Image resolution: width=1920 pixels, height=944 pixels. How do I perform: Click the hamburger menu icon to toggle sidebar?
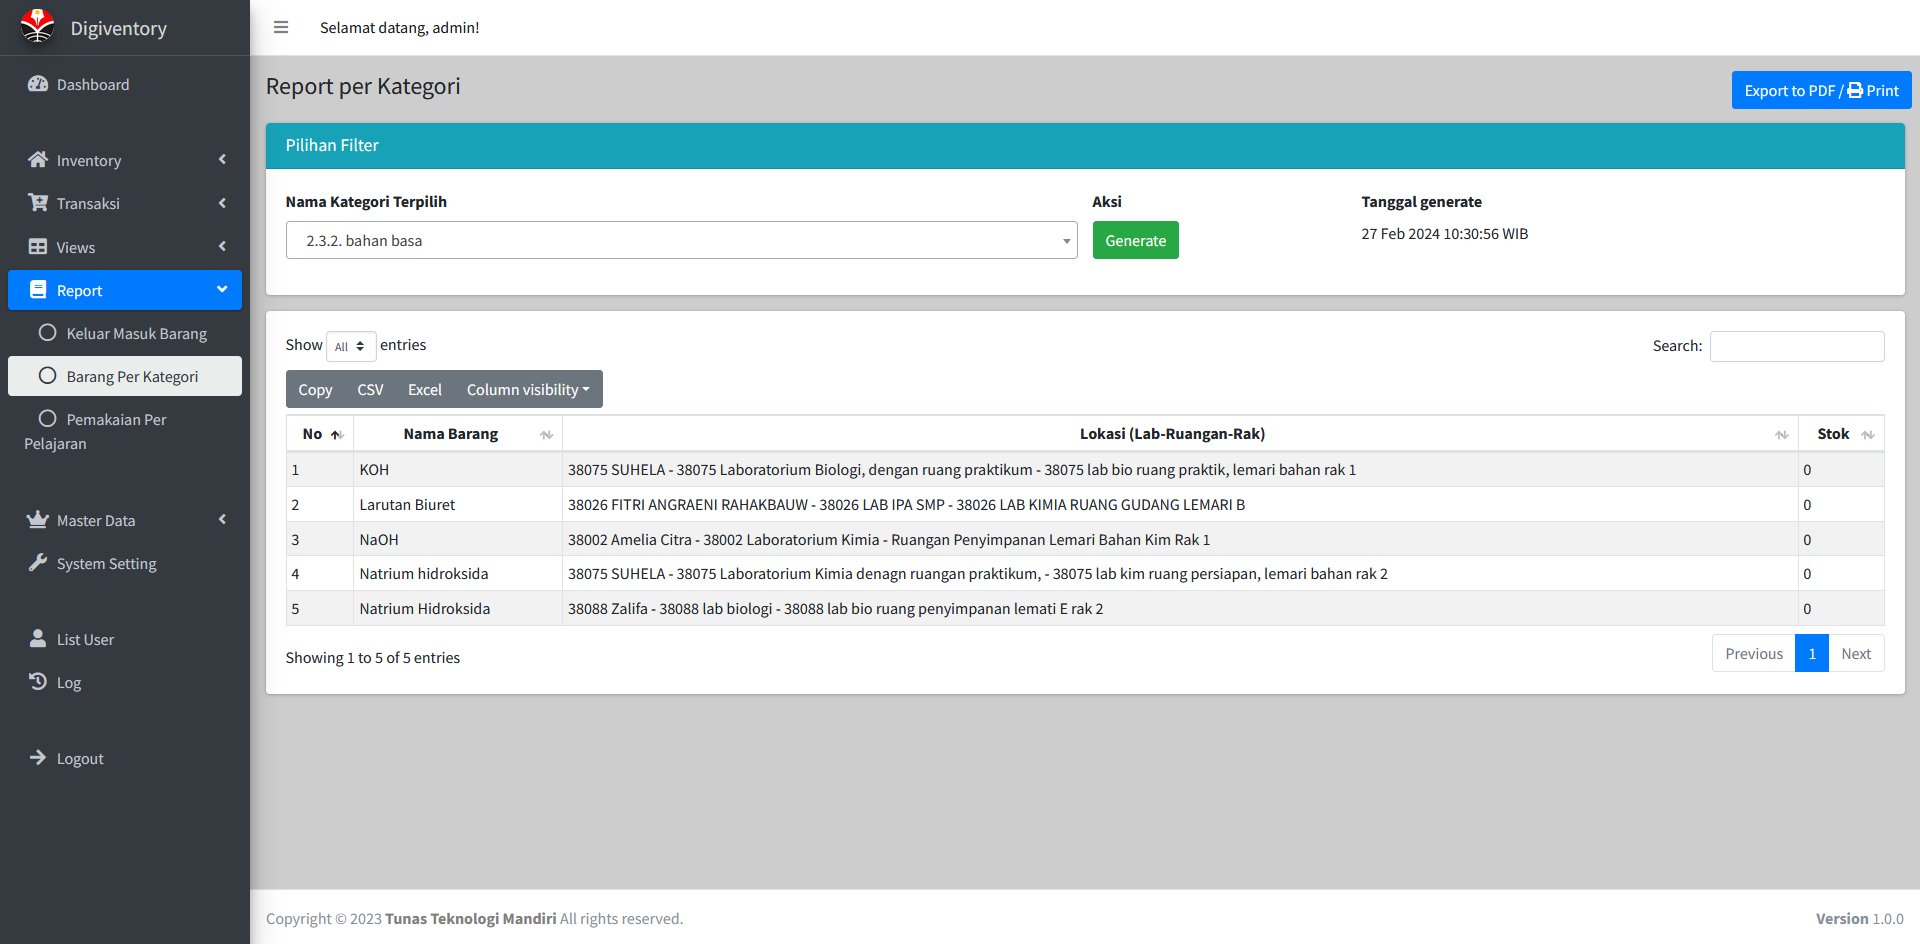pos(281,27)
